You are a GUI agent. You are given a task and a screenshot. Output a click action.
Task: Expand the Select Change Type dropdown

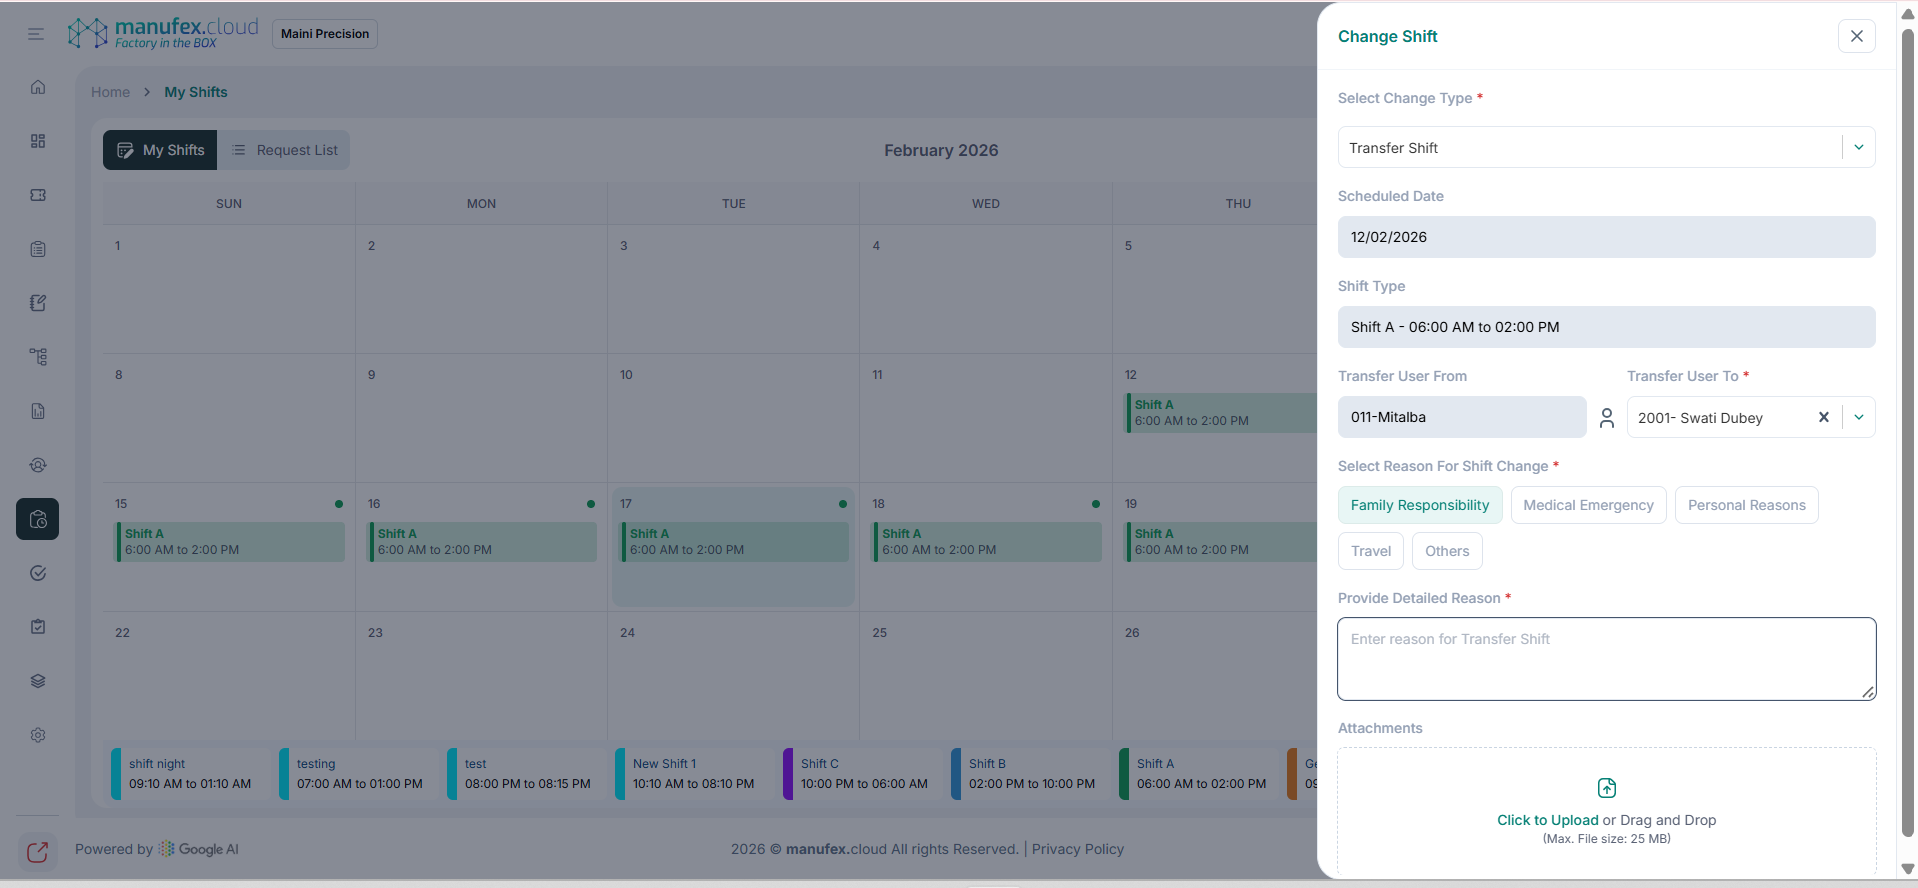[x=1858, y=148]
